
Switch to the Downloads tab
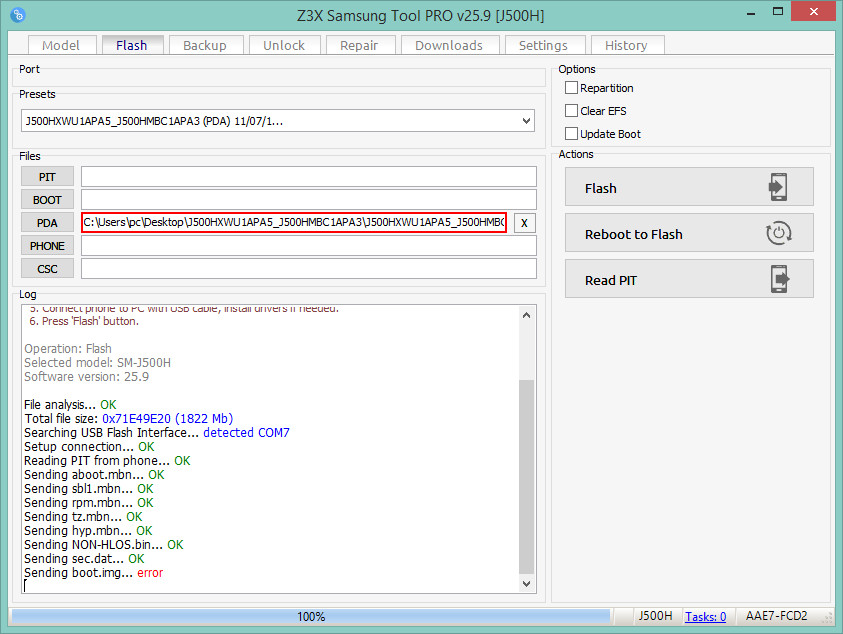tap(449, 45)
